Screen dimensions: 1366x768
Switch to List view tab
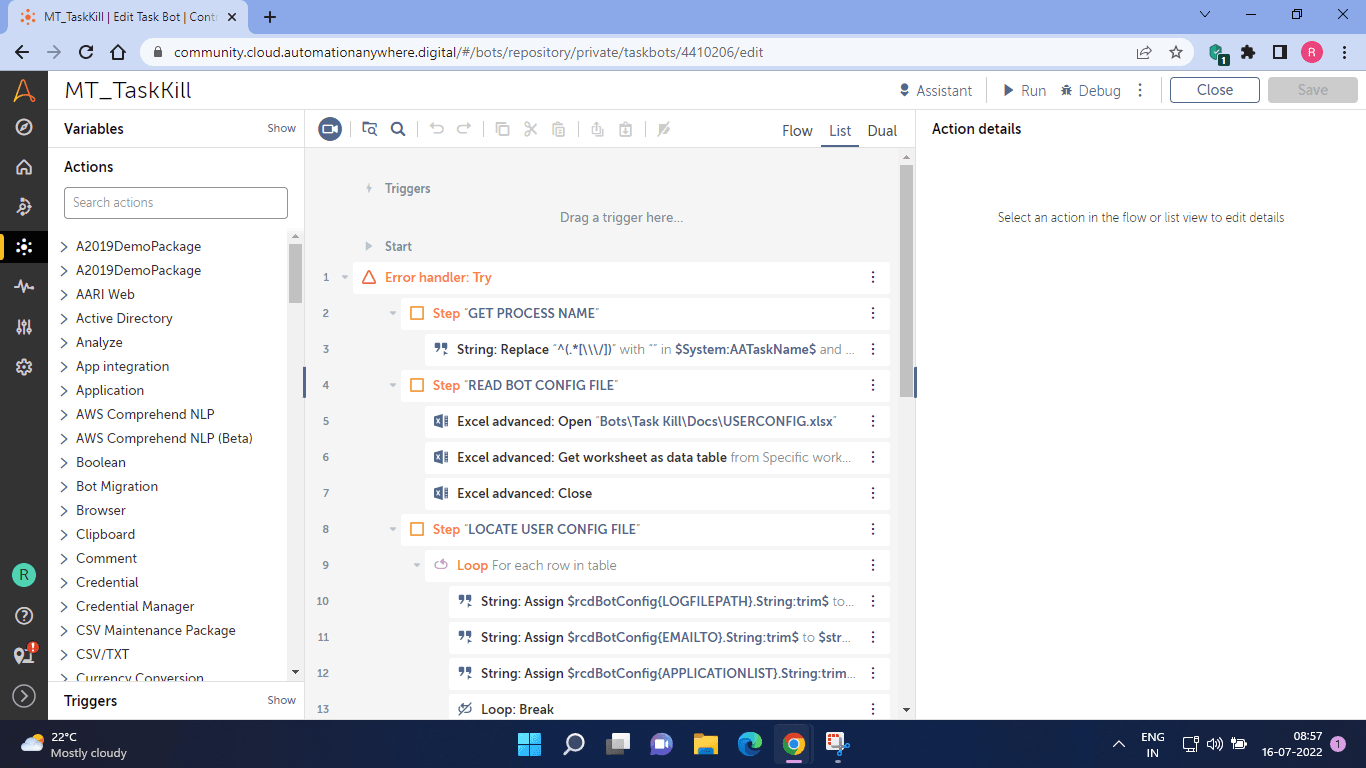pos(840,131)
